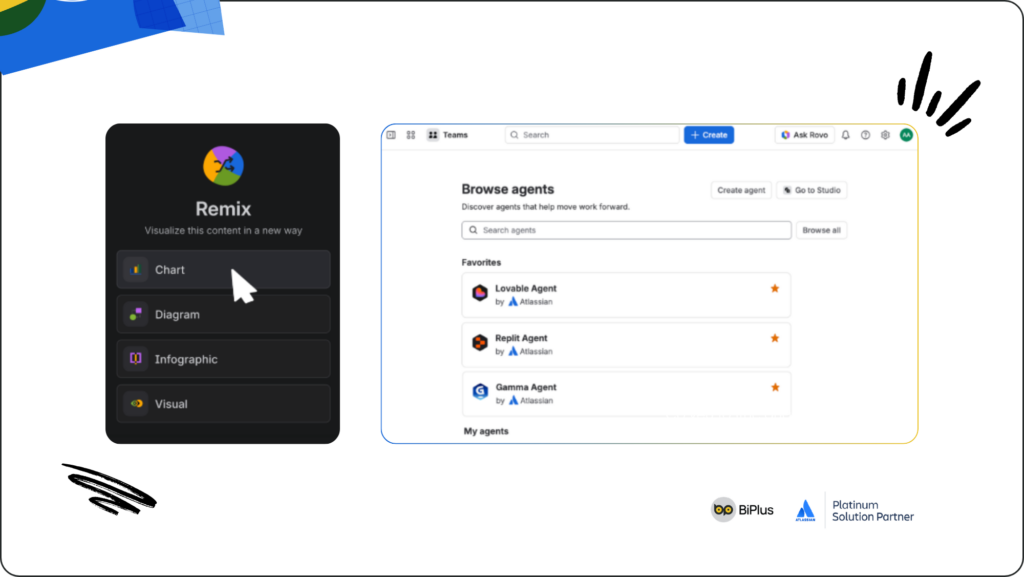Toggle the Replit Agent favorite star
The width and height of the screenshot is (1024, 577).
(x=774, y=338)
